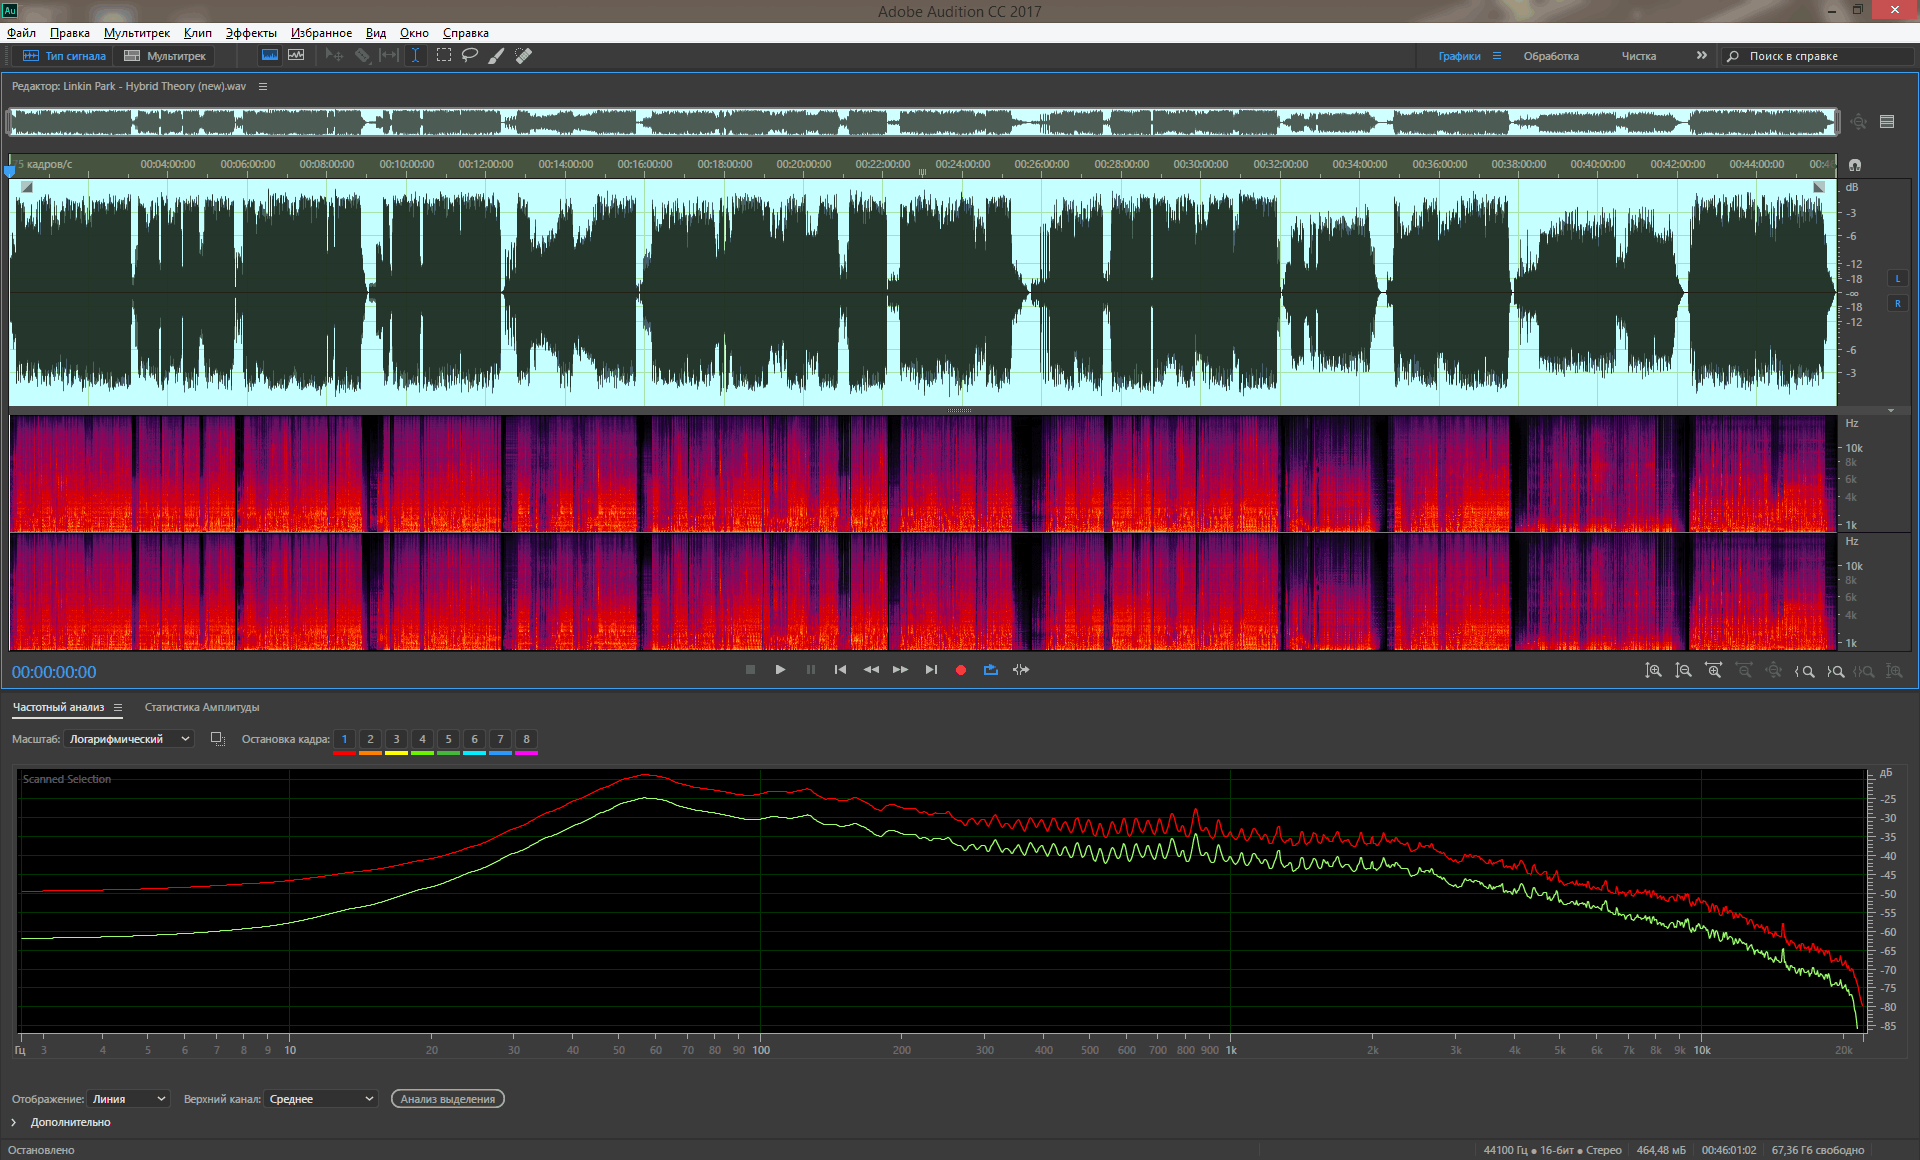Click the grayed-out Zoom Out Time icon
Image resolution: width=1920 pixels, height=1160 pixels.
pyautogui.click(x=1744, y=671)
